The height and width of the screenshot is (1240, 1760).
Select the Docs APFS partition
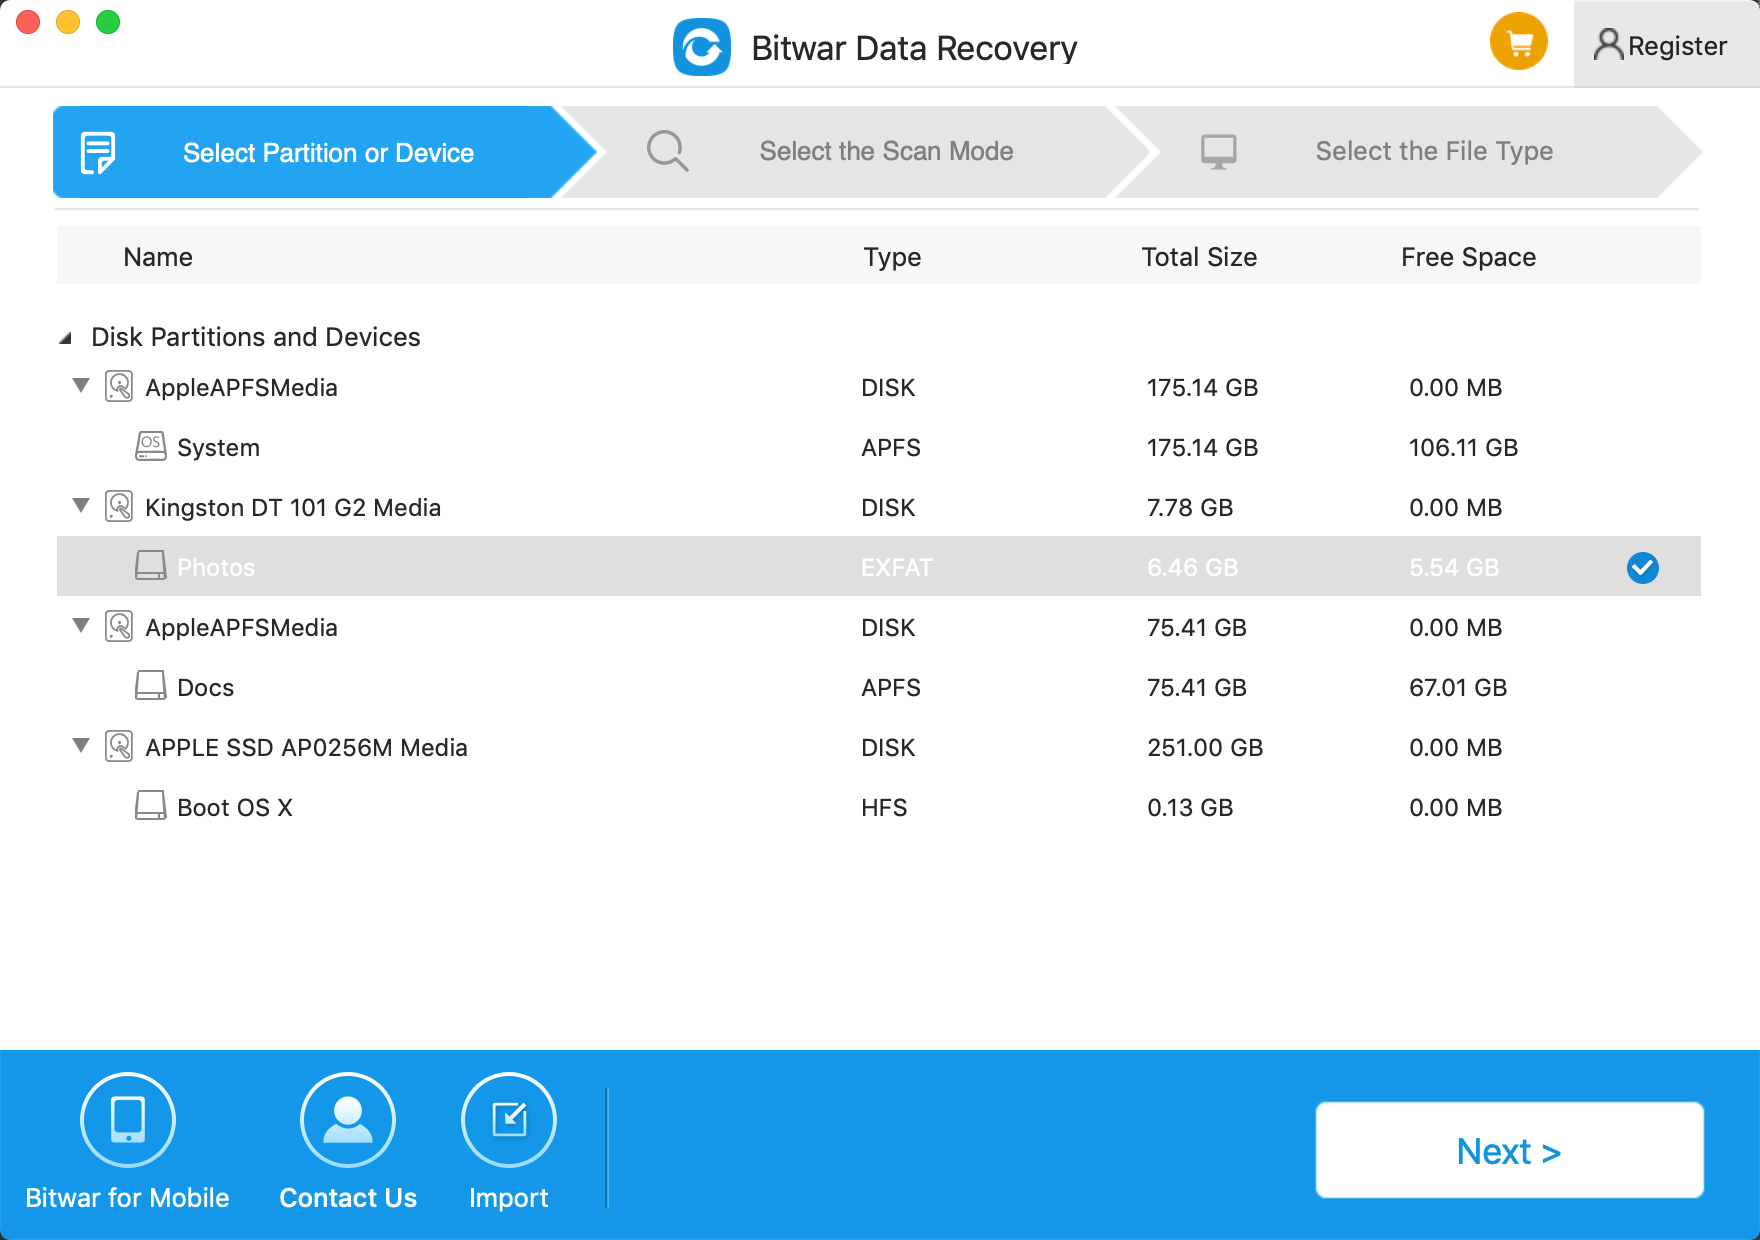878,687
